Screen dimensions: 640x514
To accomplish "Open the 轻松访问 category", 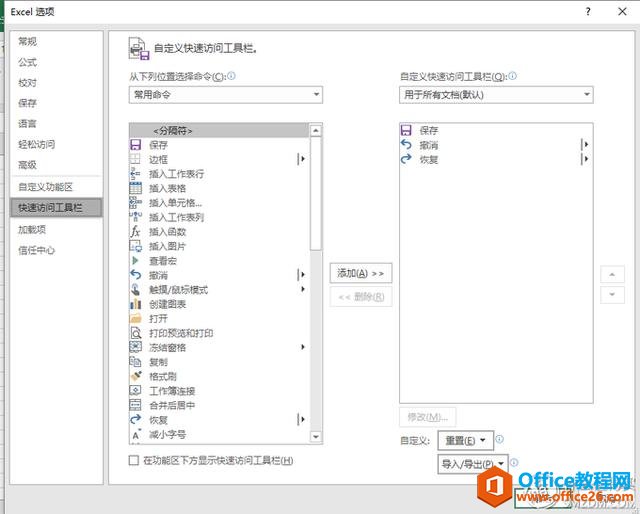I will [x=56, y=144].
